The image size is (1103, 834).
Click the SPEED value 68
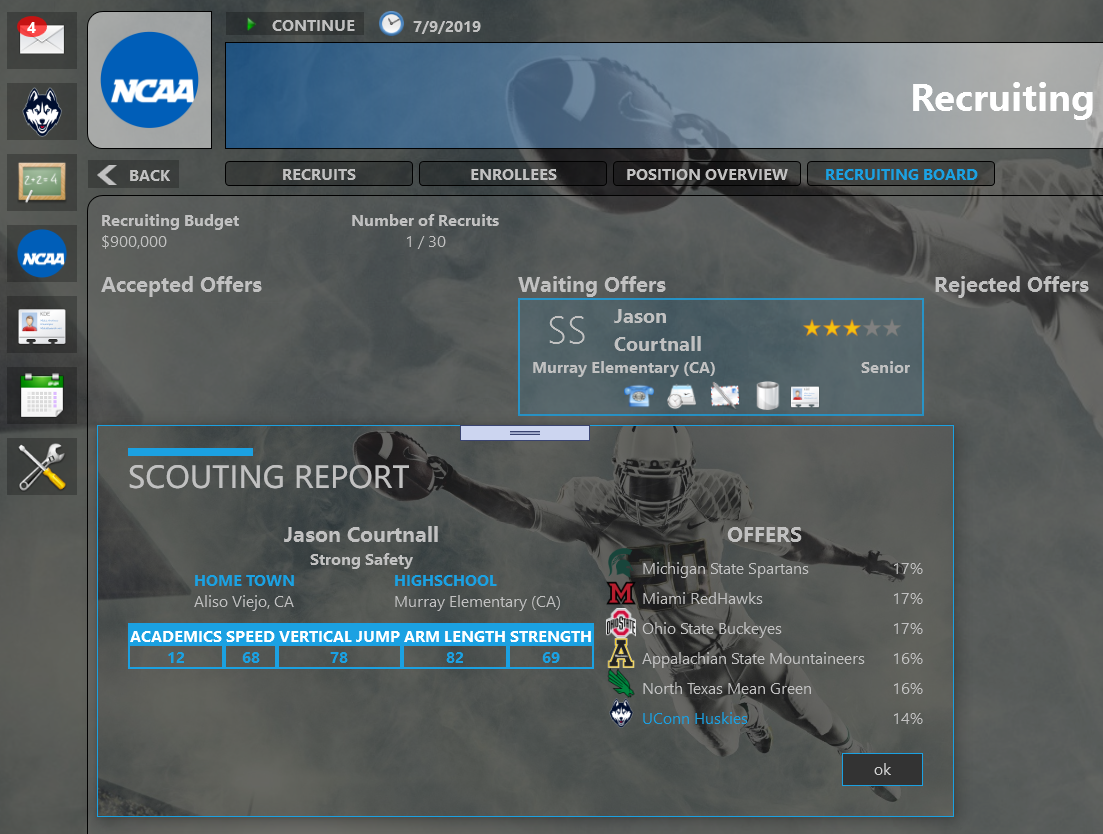[x=251, y=657]
